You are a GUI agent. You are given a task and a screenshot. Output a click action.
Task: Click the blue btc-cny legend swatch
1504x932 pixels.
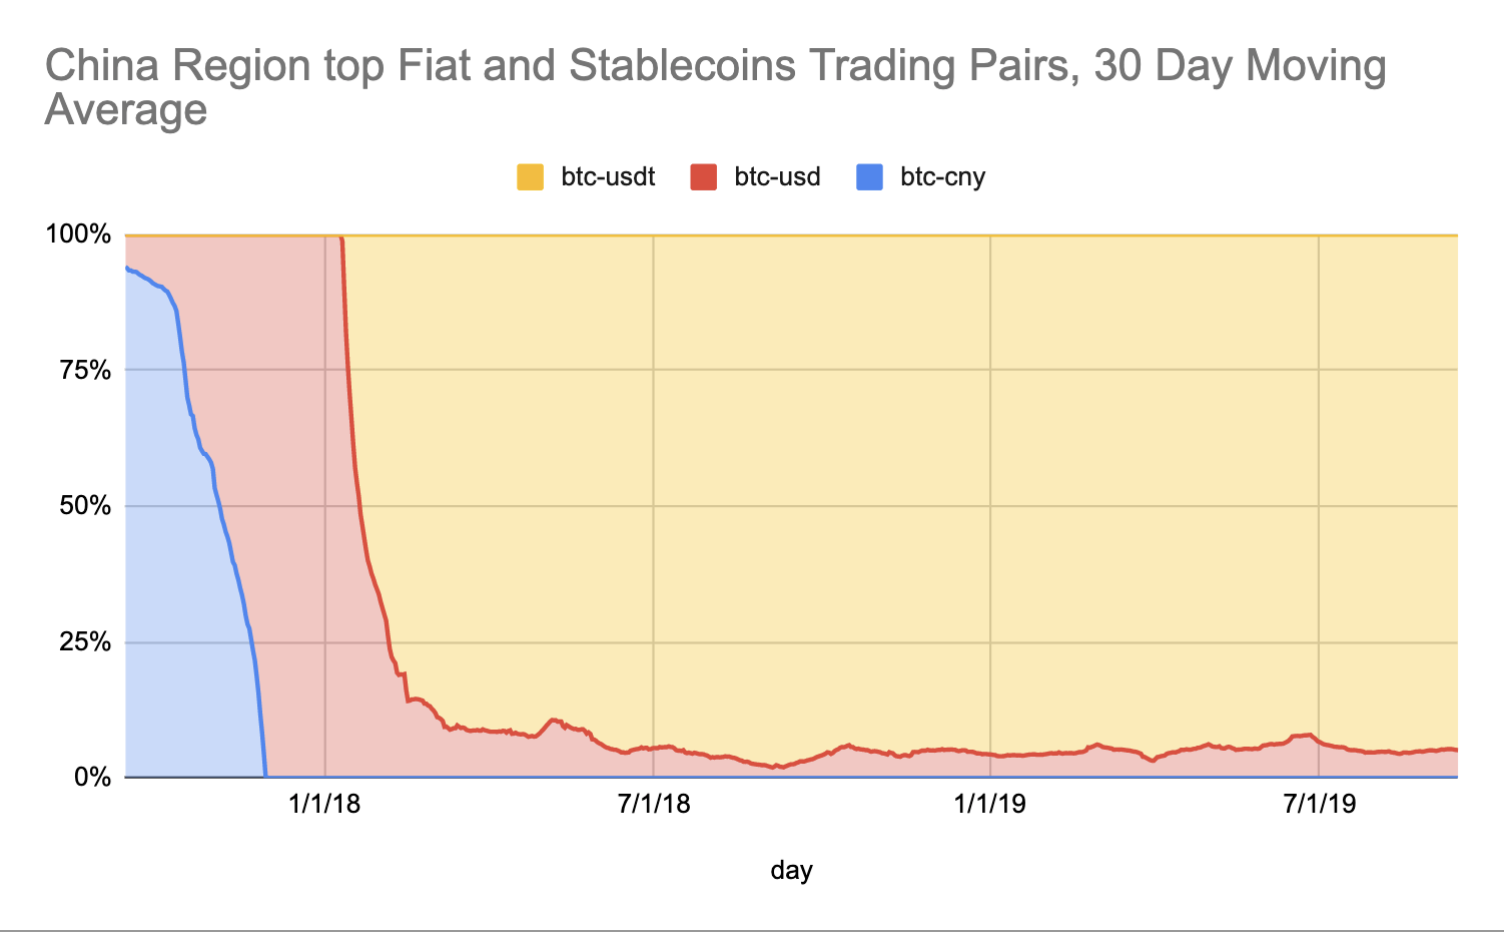(x=870, y=177)
